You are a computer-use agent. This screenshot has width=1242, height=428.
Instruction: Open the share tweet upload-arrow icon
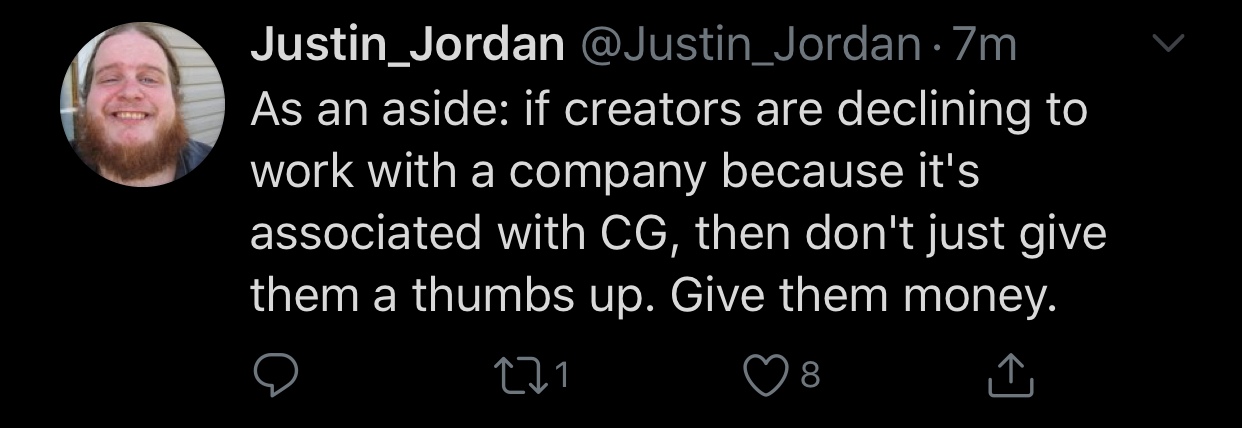(1008, 375)
